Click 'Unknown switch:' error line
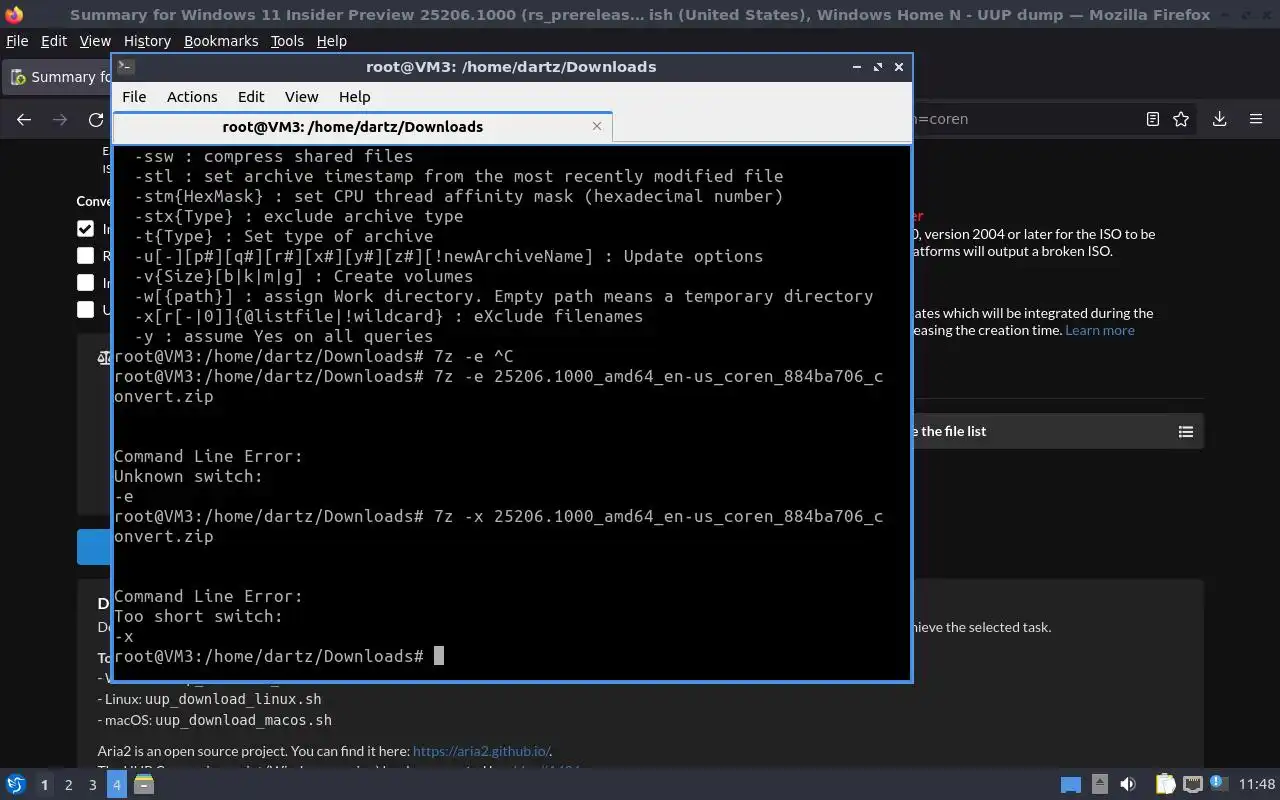The width and height of the screenshot is (1280, 800). pyautogui.click(x=188, y=476)
